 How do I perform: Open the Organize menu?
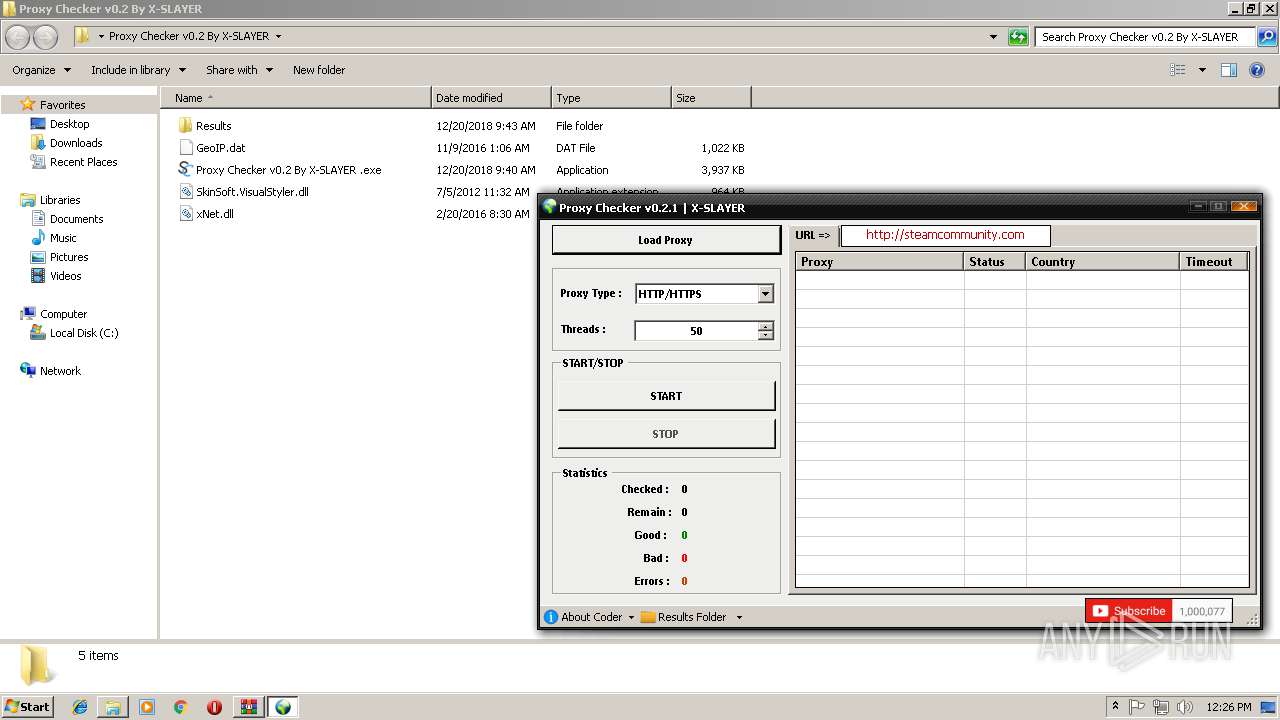pyautogui.click(x=41, y=70)
